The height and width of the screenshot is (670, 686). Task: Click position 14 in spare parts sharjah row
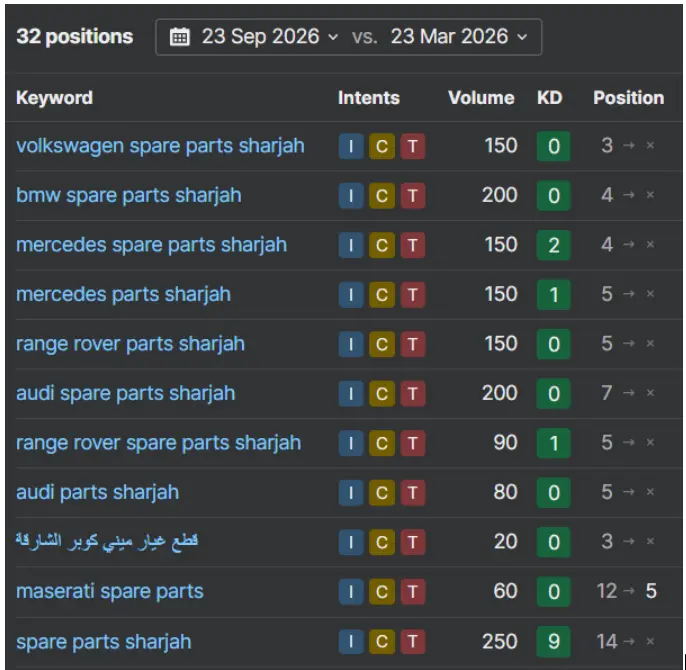click(x=606, y=642)
